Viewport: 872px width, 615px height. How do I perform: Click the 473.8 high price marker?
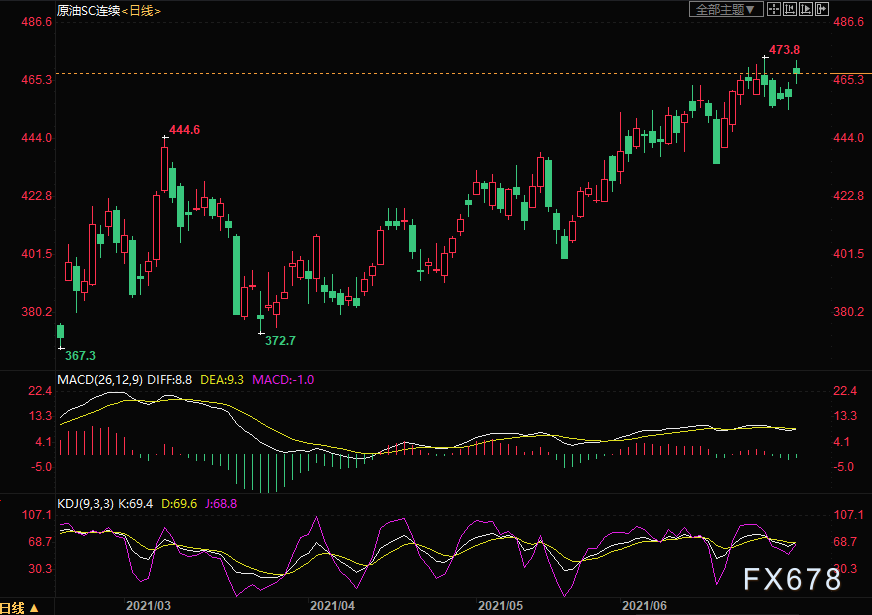784,49
